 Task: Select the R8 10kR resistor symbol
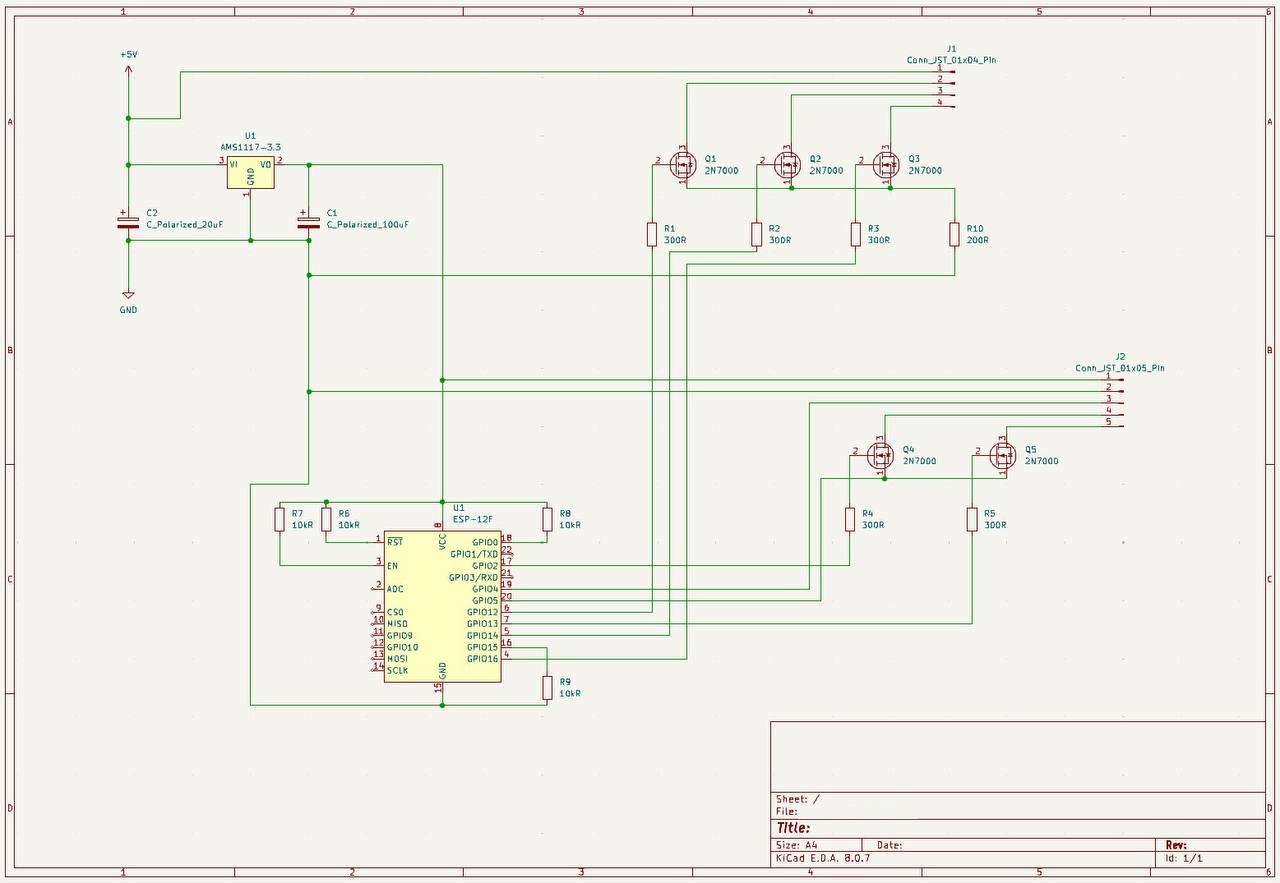point(547,519)
